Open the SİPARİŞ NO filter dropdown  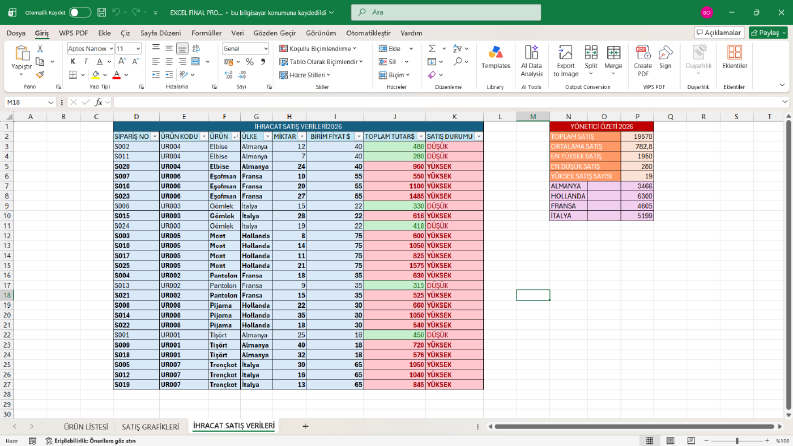point(155,137)
